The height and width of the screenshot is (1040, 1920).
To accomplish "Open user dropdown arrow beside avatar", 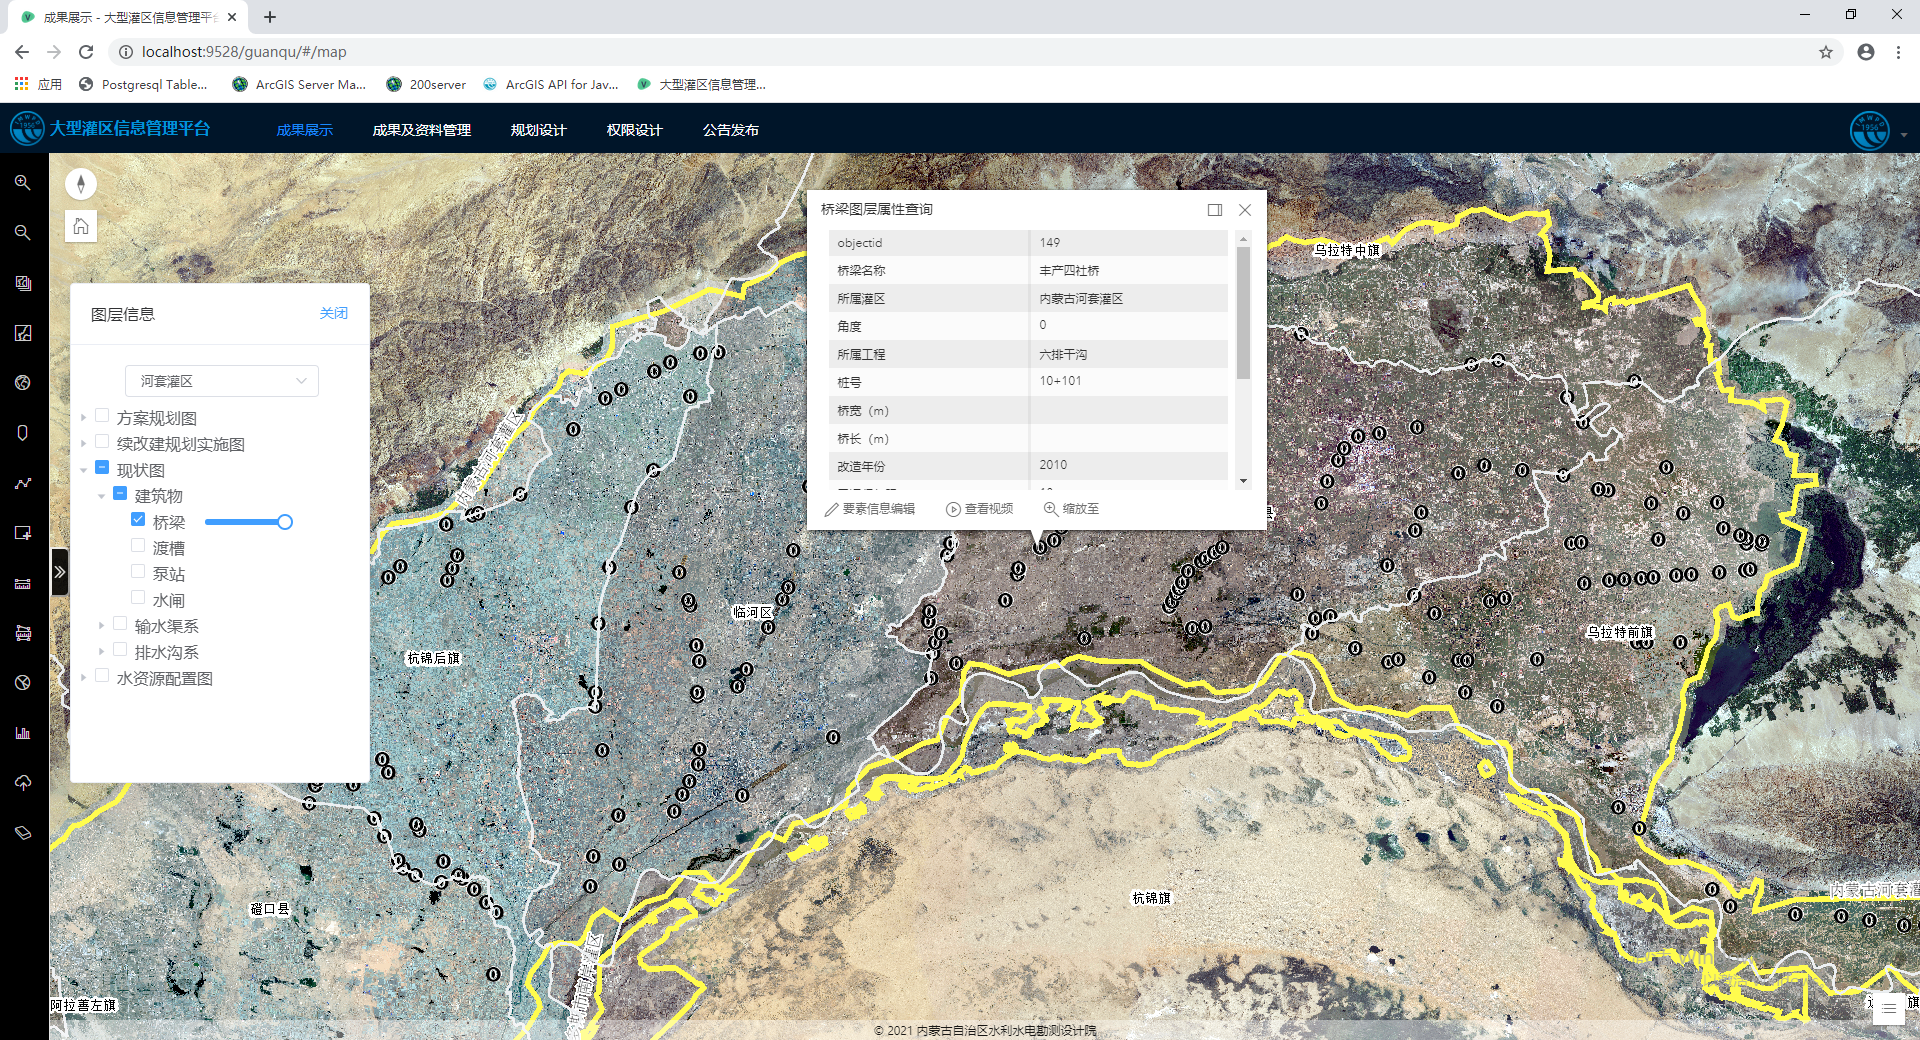I will coord(1904,135).
